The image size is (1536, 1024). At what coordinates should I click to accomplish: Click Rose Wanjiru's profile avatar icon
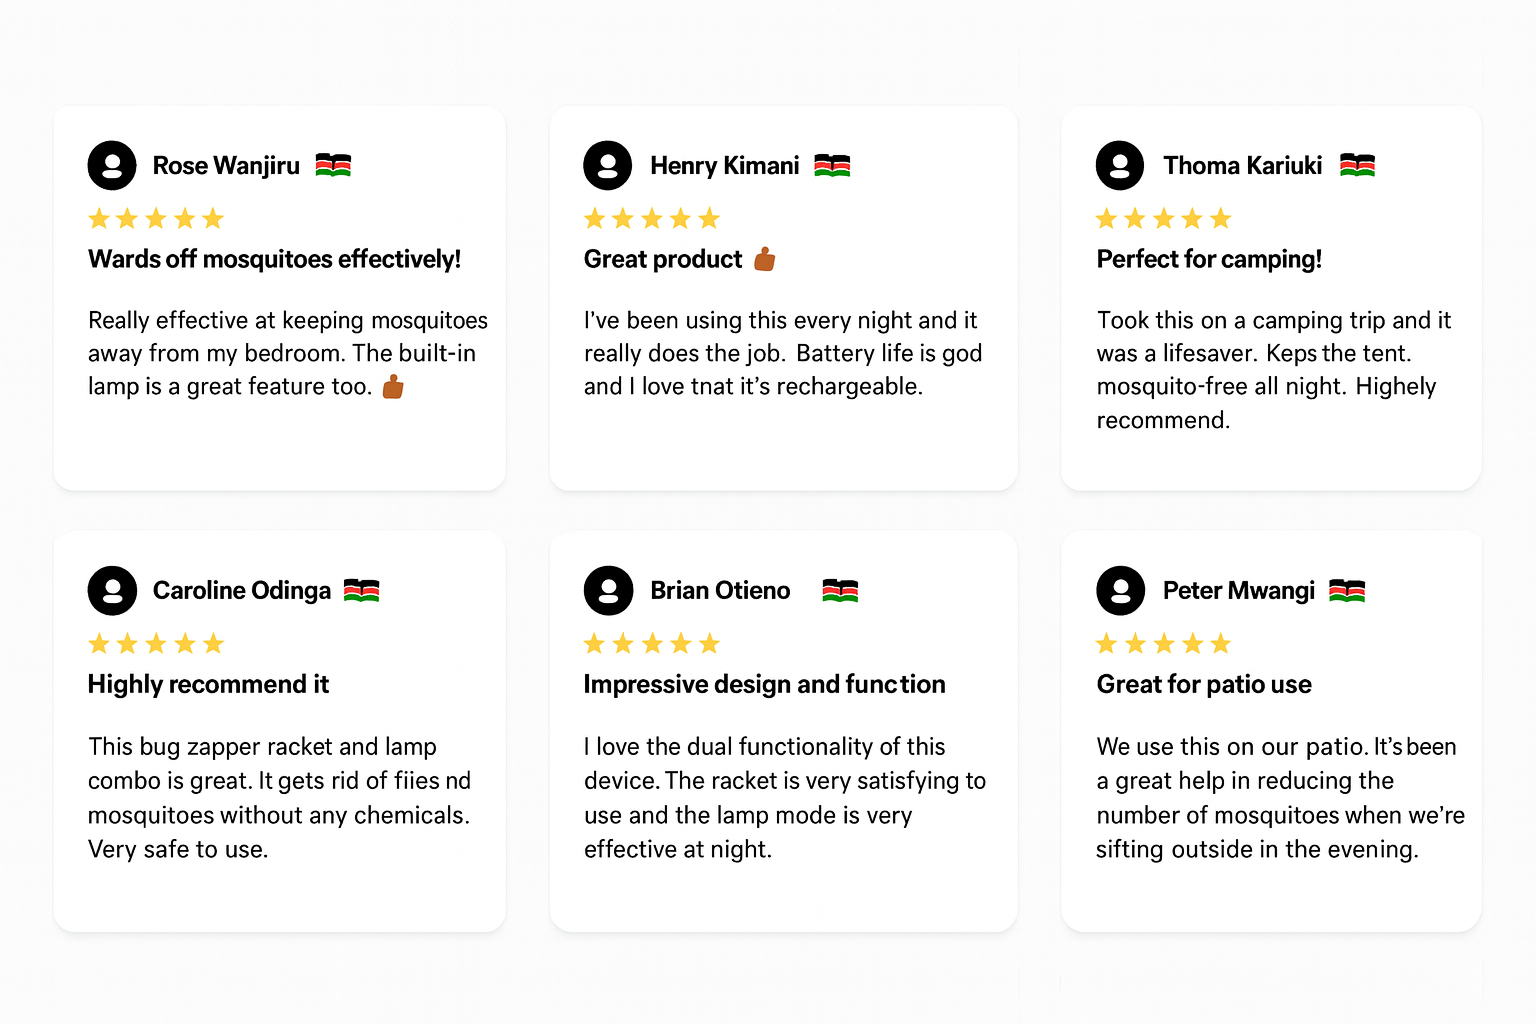tap(112, 165)
